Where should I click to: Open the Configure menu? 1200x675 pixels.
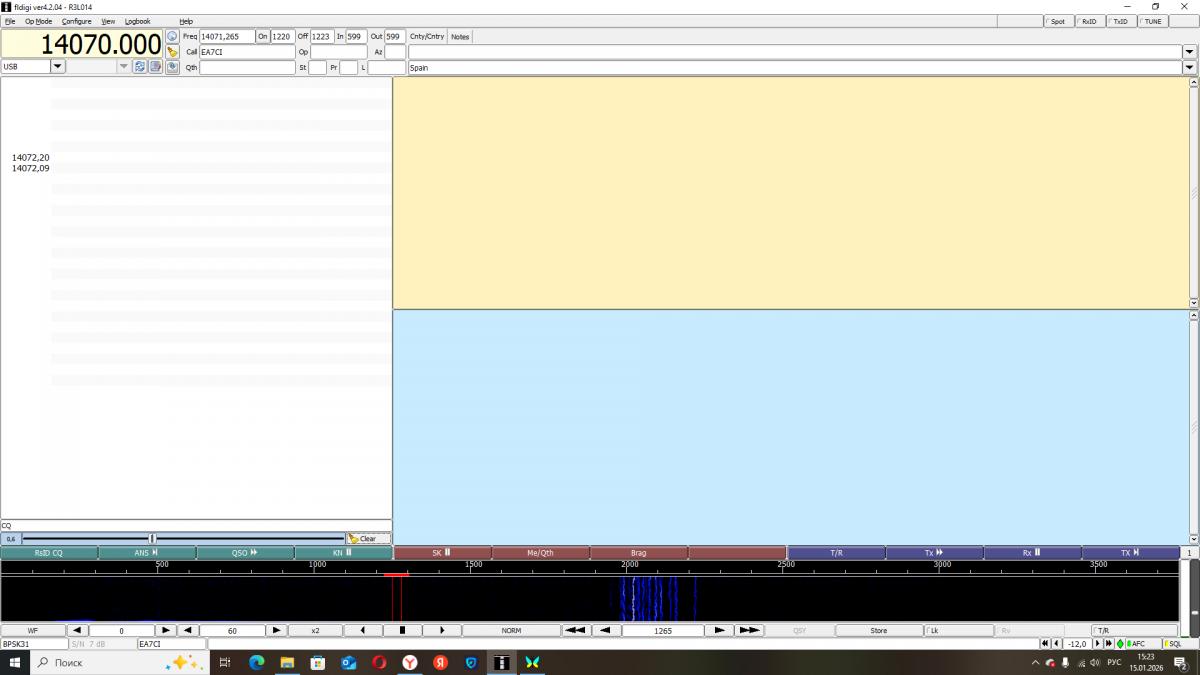pyautogui.click(x=76, y=21)
